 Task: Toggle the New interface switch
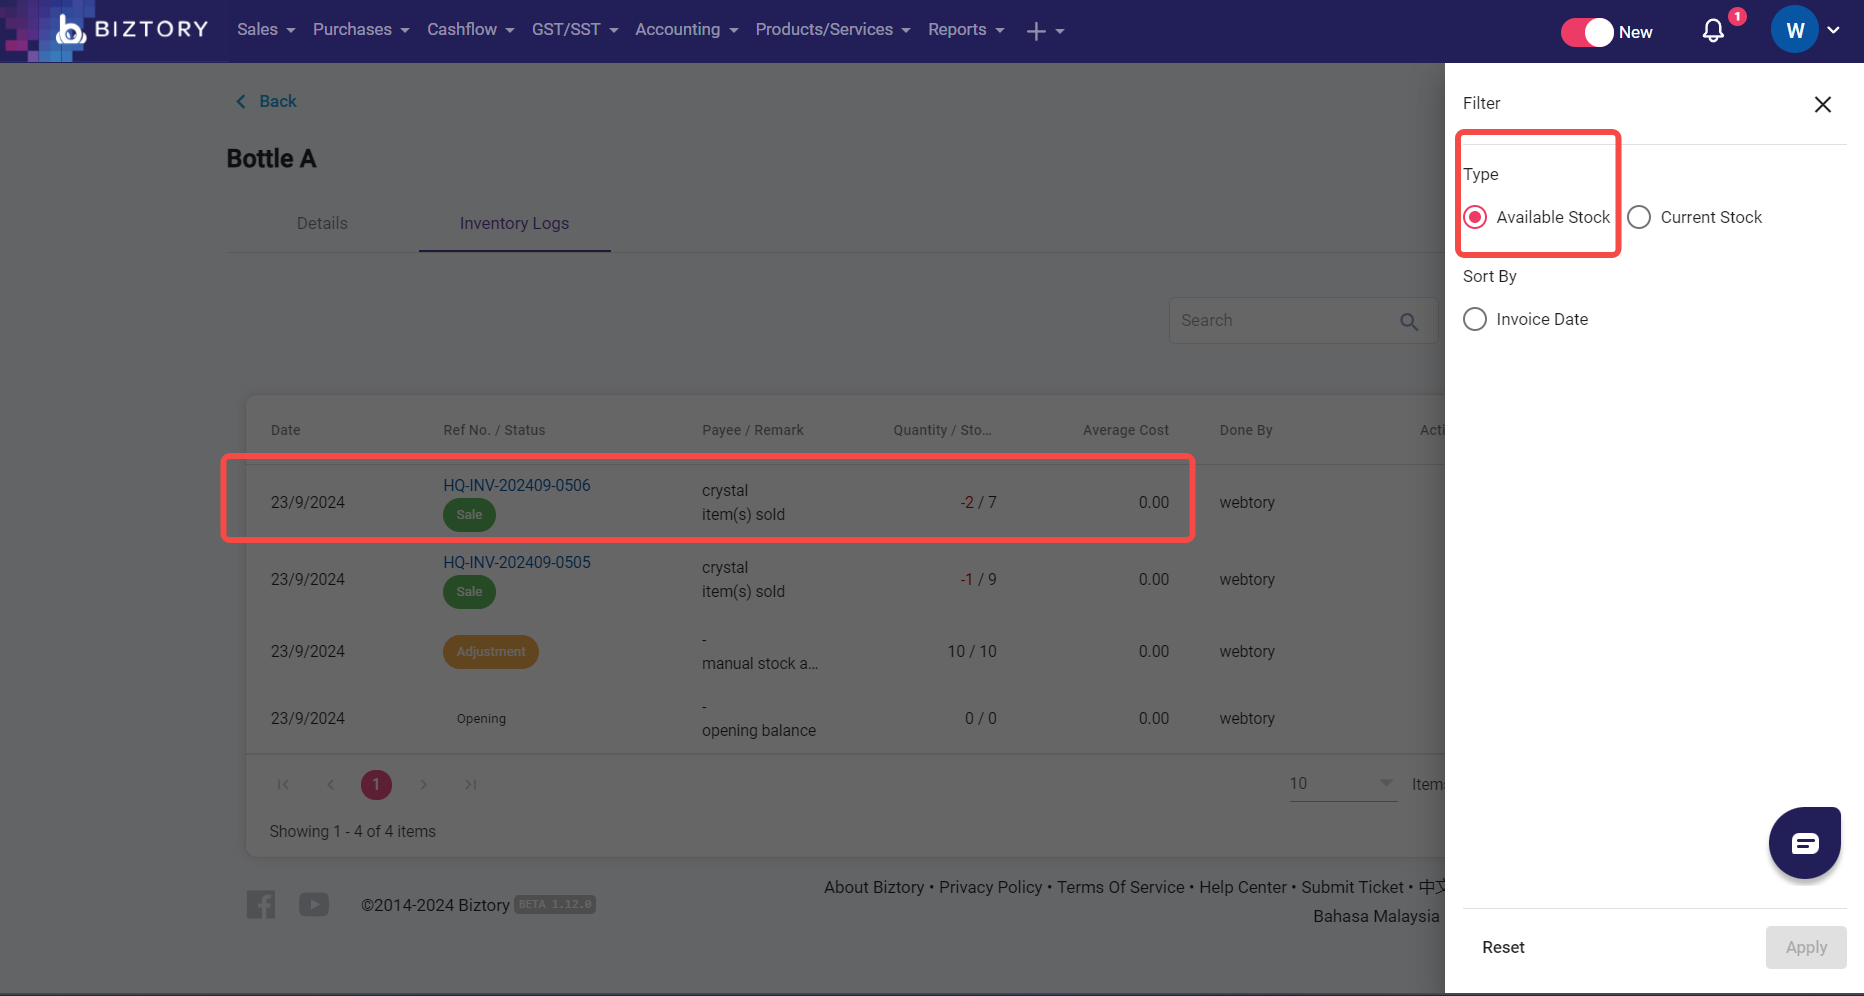(x=1587, y=32)
